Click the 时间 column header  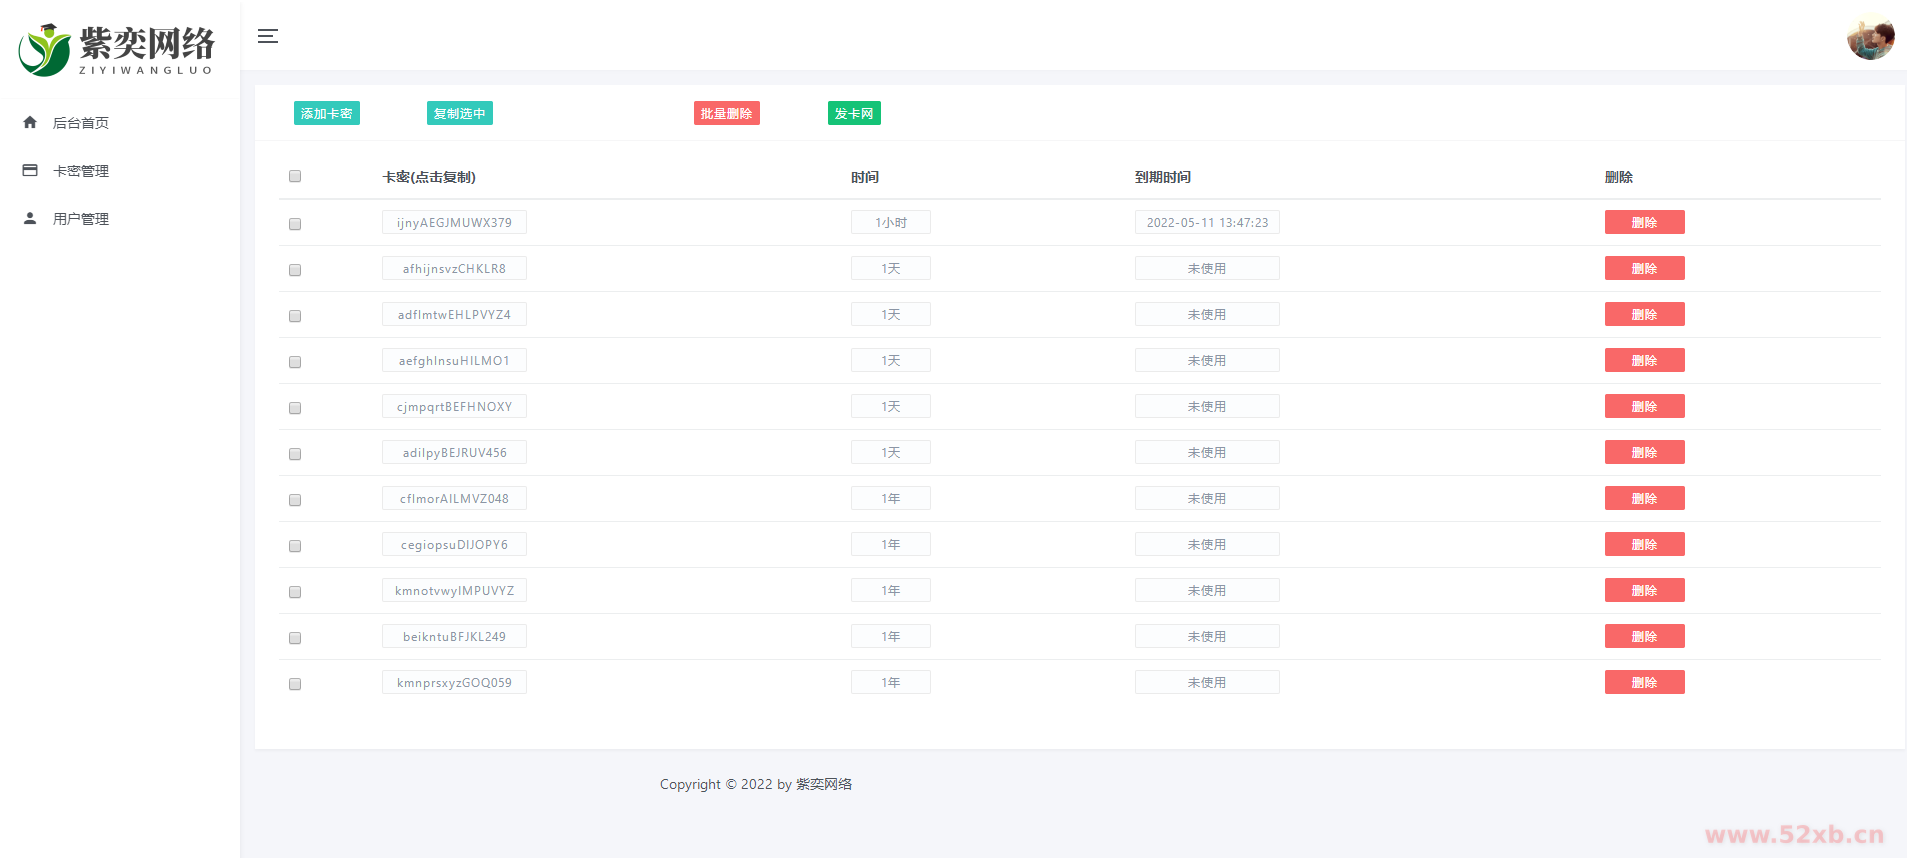[865, 177]
